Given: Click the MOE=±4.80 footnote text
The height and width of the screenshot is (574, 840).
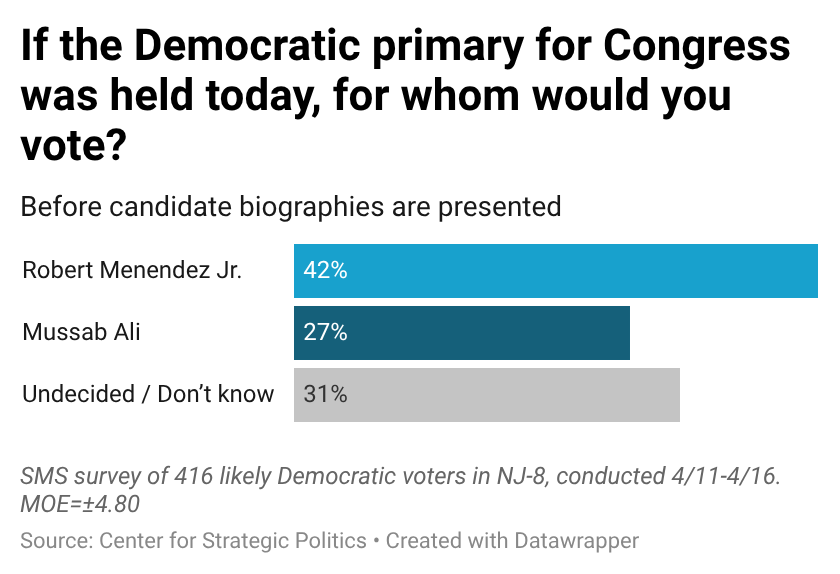Looking at the screenshot, I should (80, 504).
